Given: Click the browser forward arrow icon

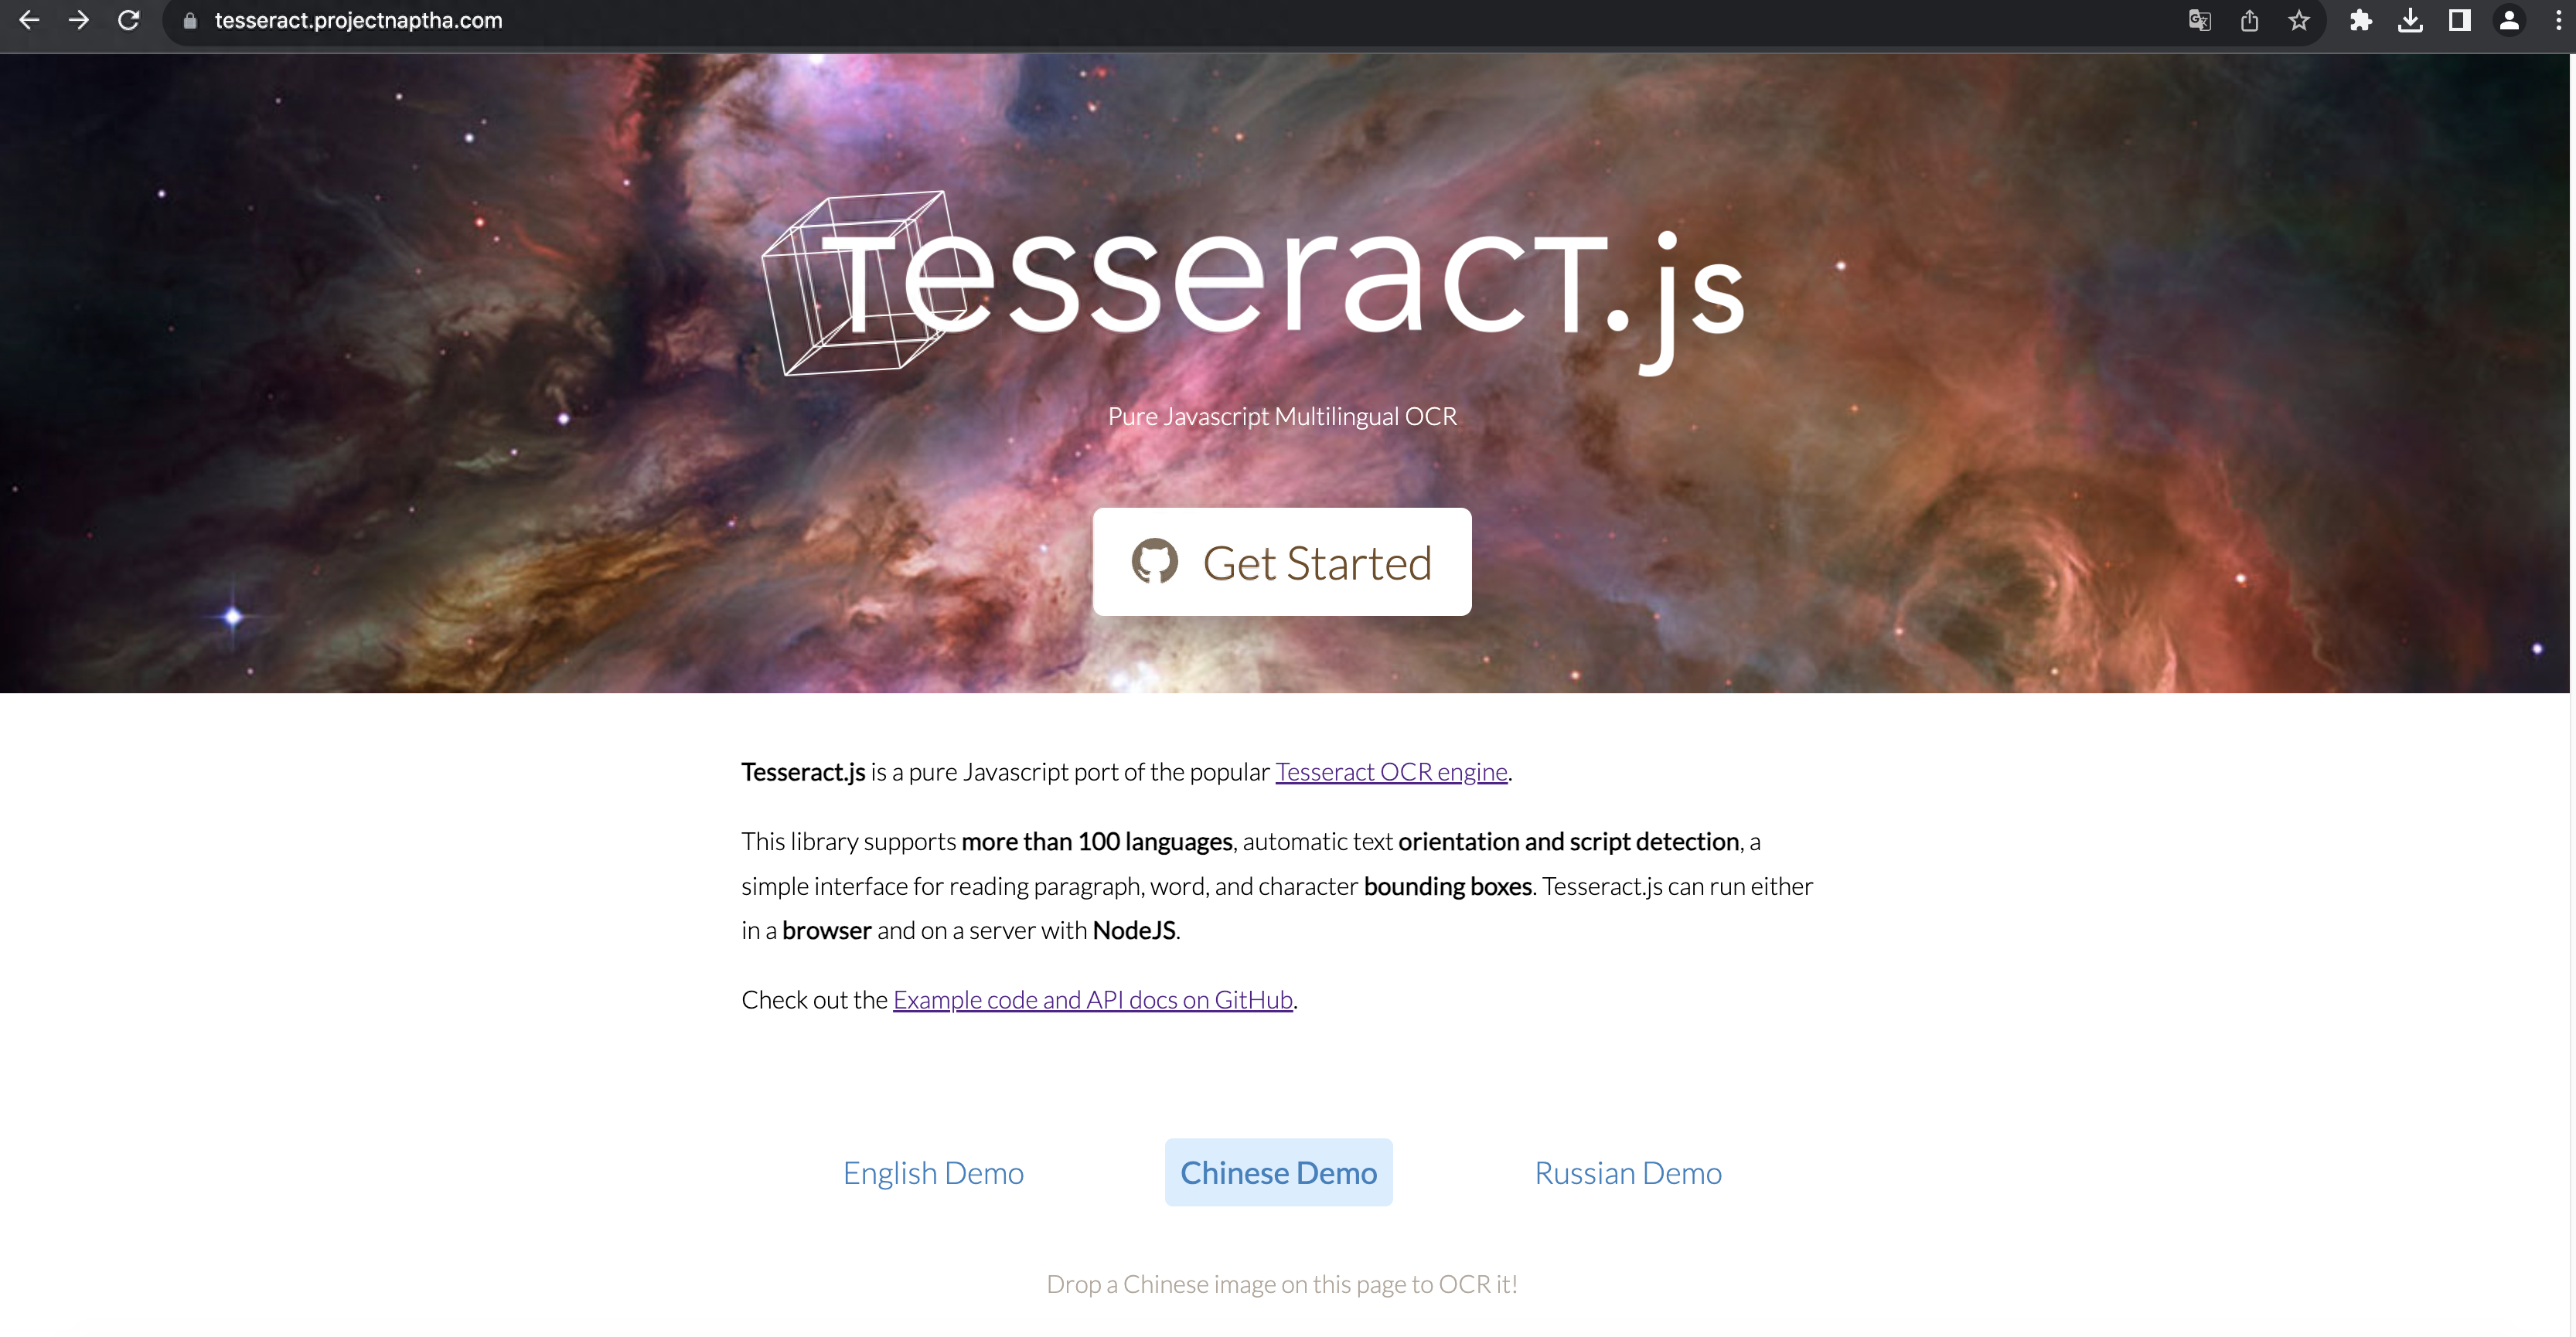Looking at the screenshot, I should point(82,20).
